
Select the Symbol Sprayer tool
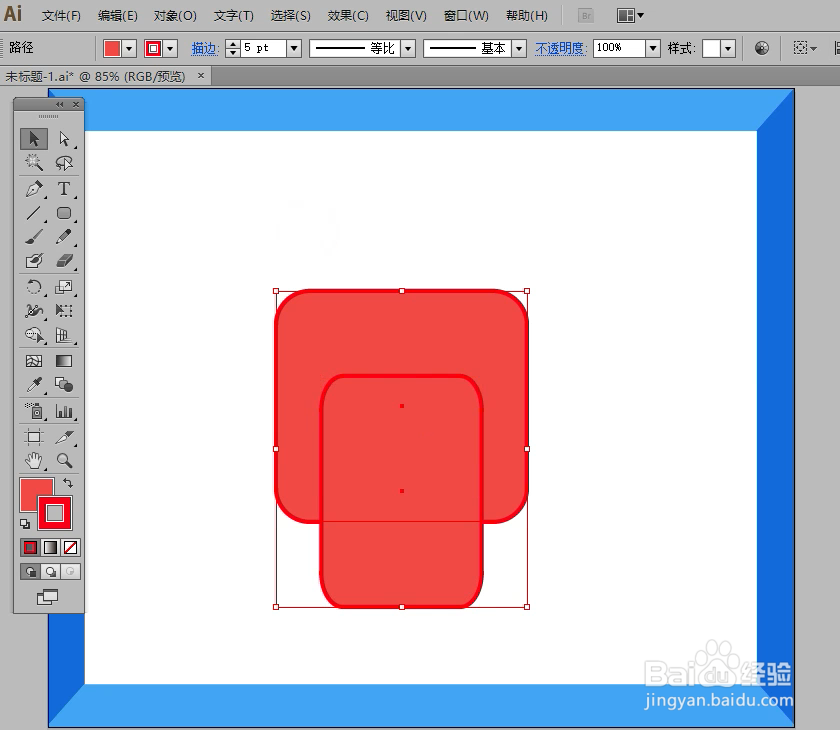(x=34, y=411)
